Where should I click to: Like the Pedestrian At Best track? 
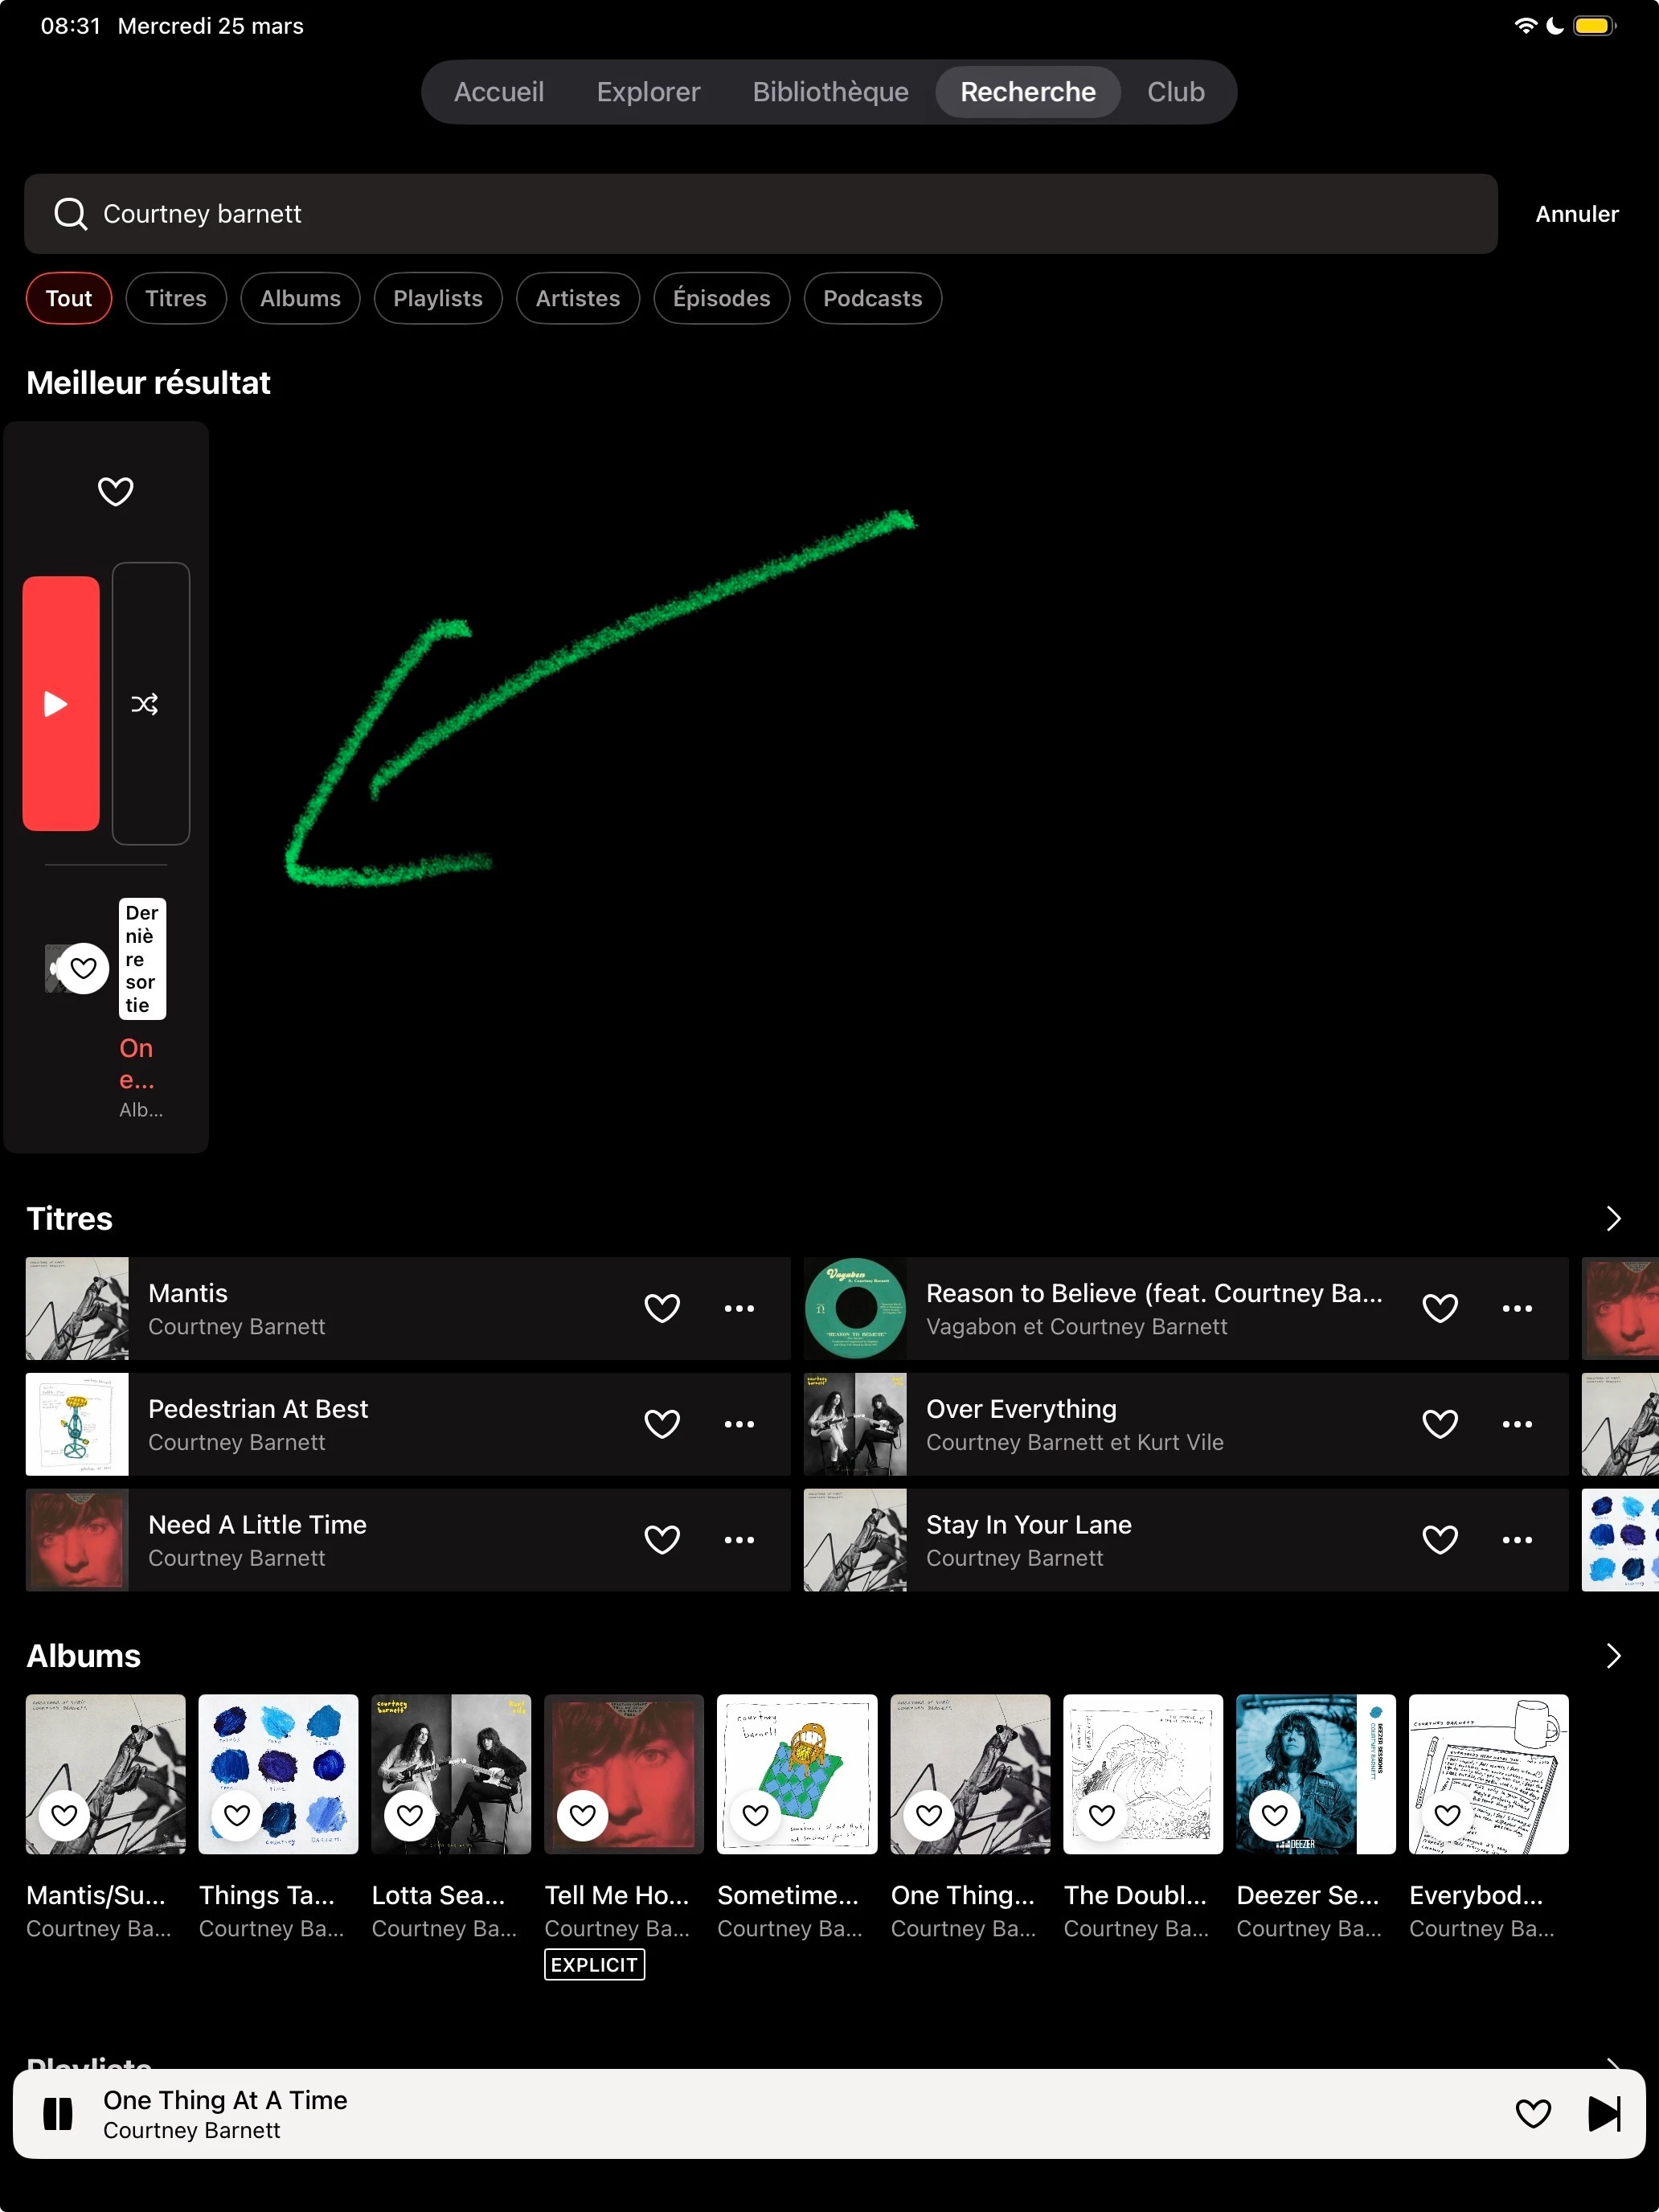pyautogui.click(x=662, y=1424)
